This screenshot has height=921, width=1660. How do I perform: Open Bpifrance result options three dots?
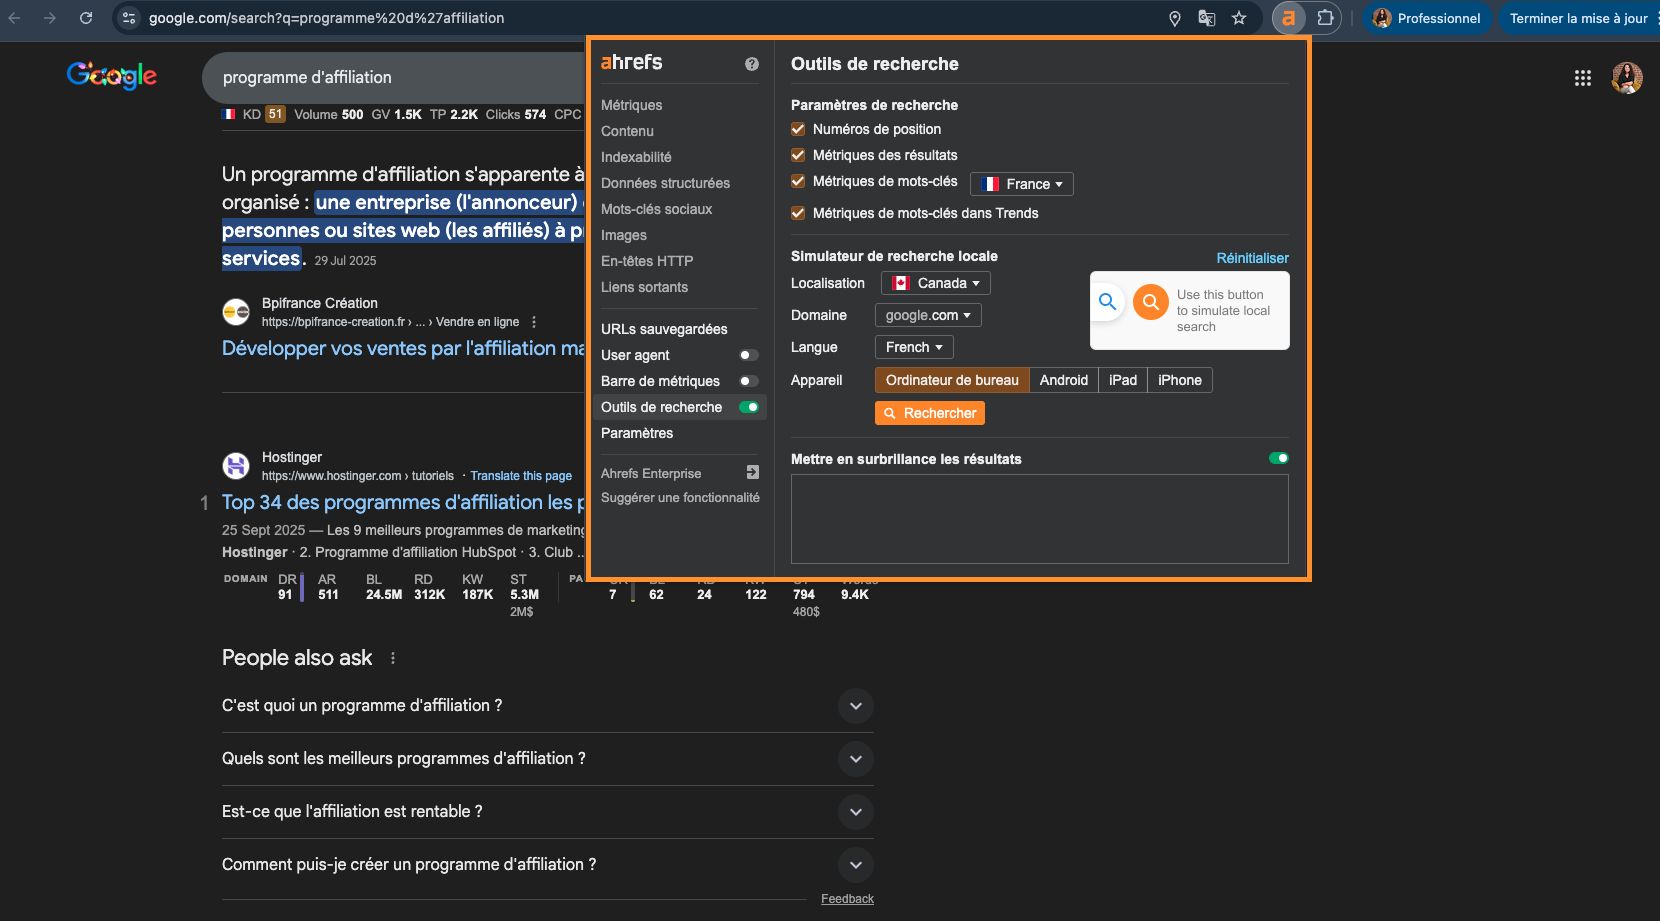(x=534, y=322)
